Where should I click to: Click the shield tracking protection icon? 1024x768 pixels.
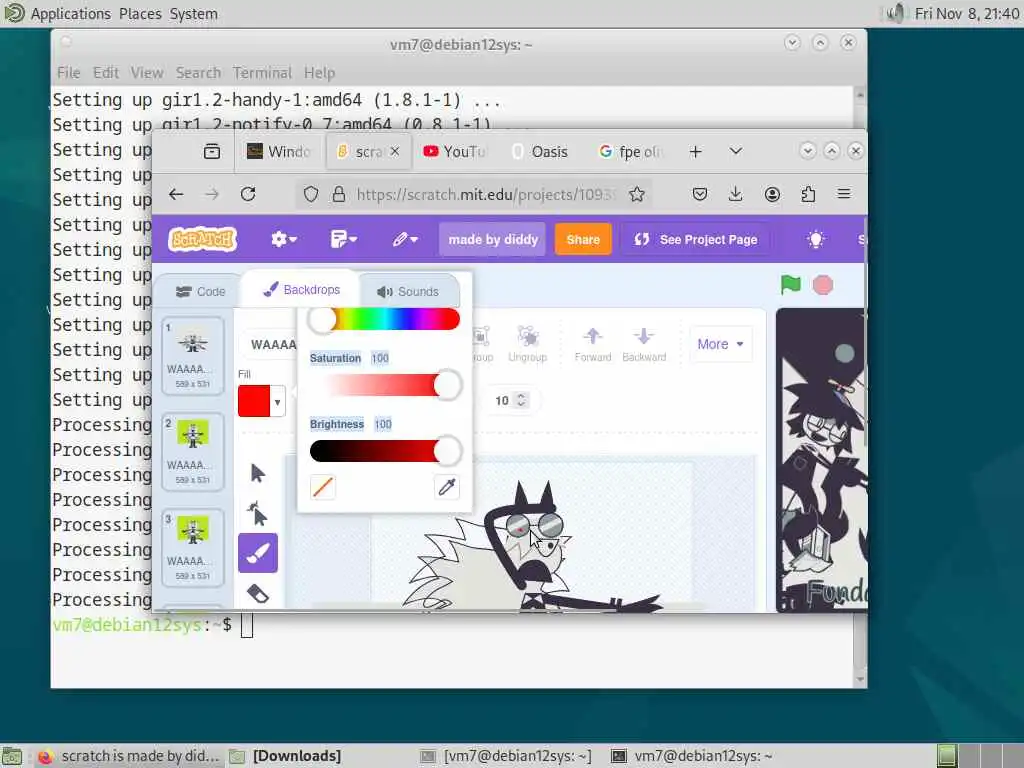click(x=311, y=194)
